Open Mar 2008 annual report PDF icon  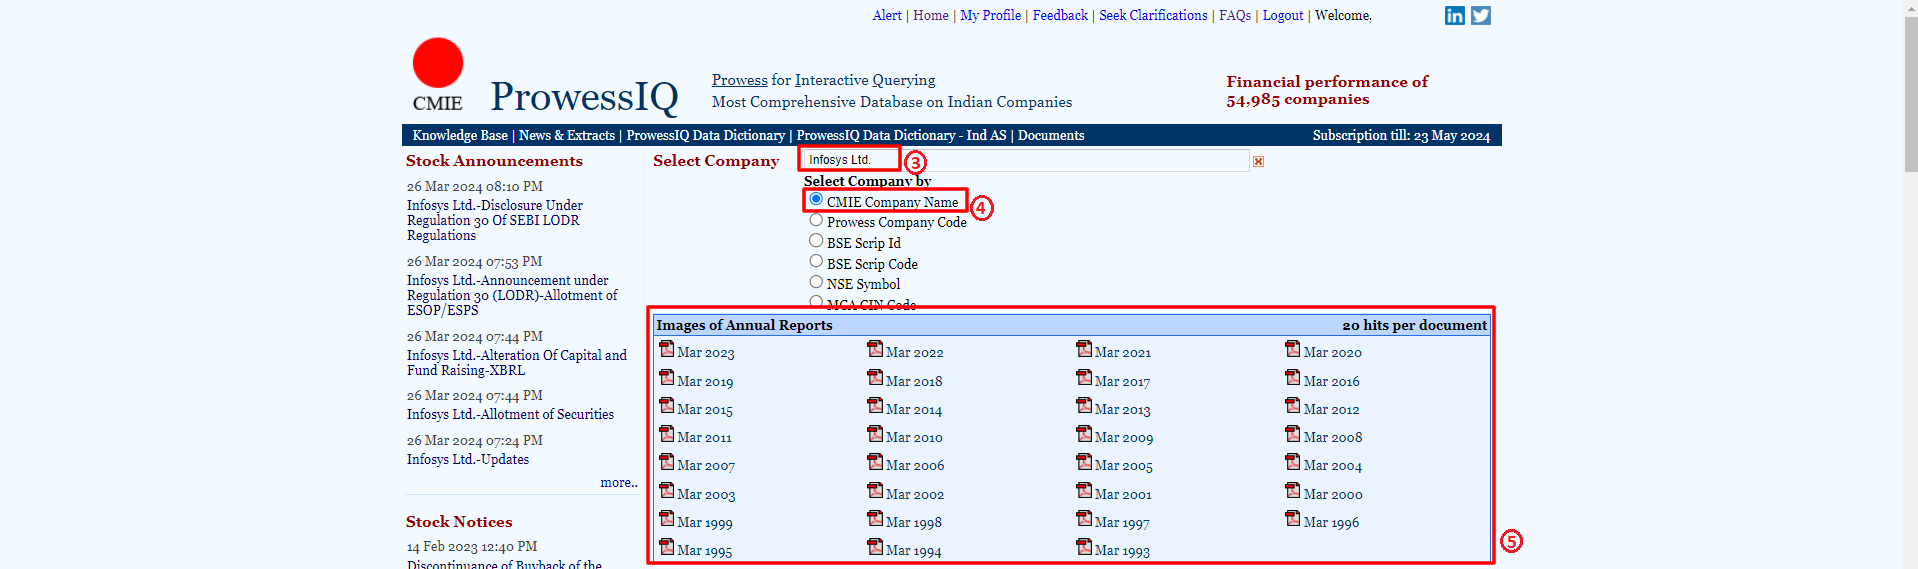[x=1293, y=434]
